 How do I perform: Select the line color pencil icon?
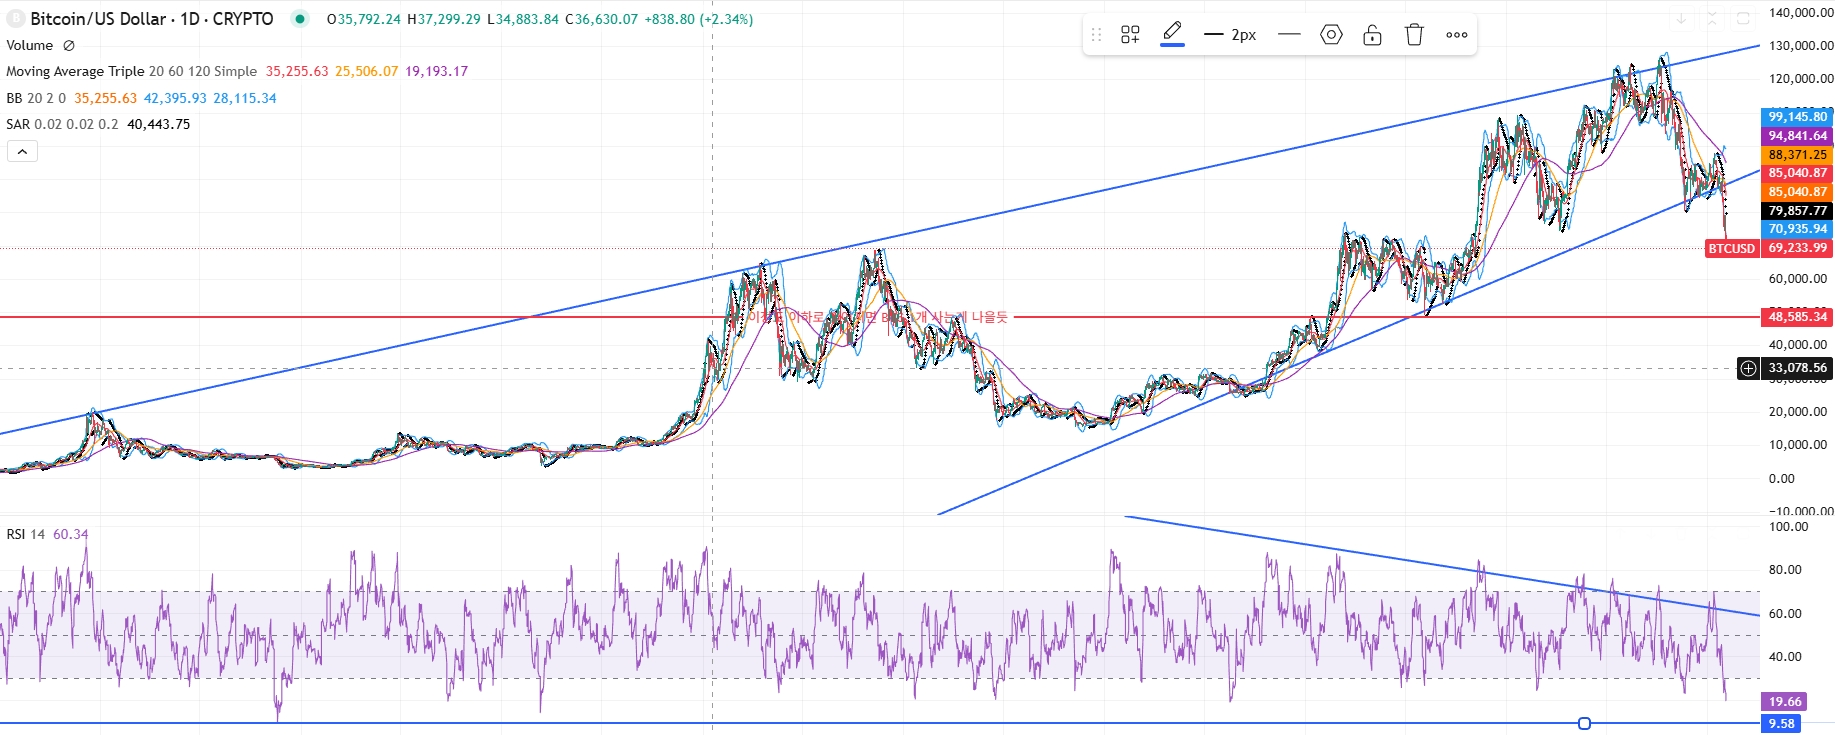coord(1172,33)
